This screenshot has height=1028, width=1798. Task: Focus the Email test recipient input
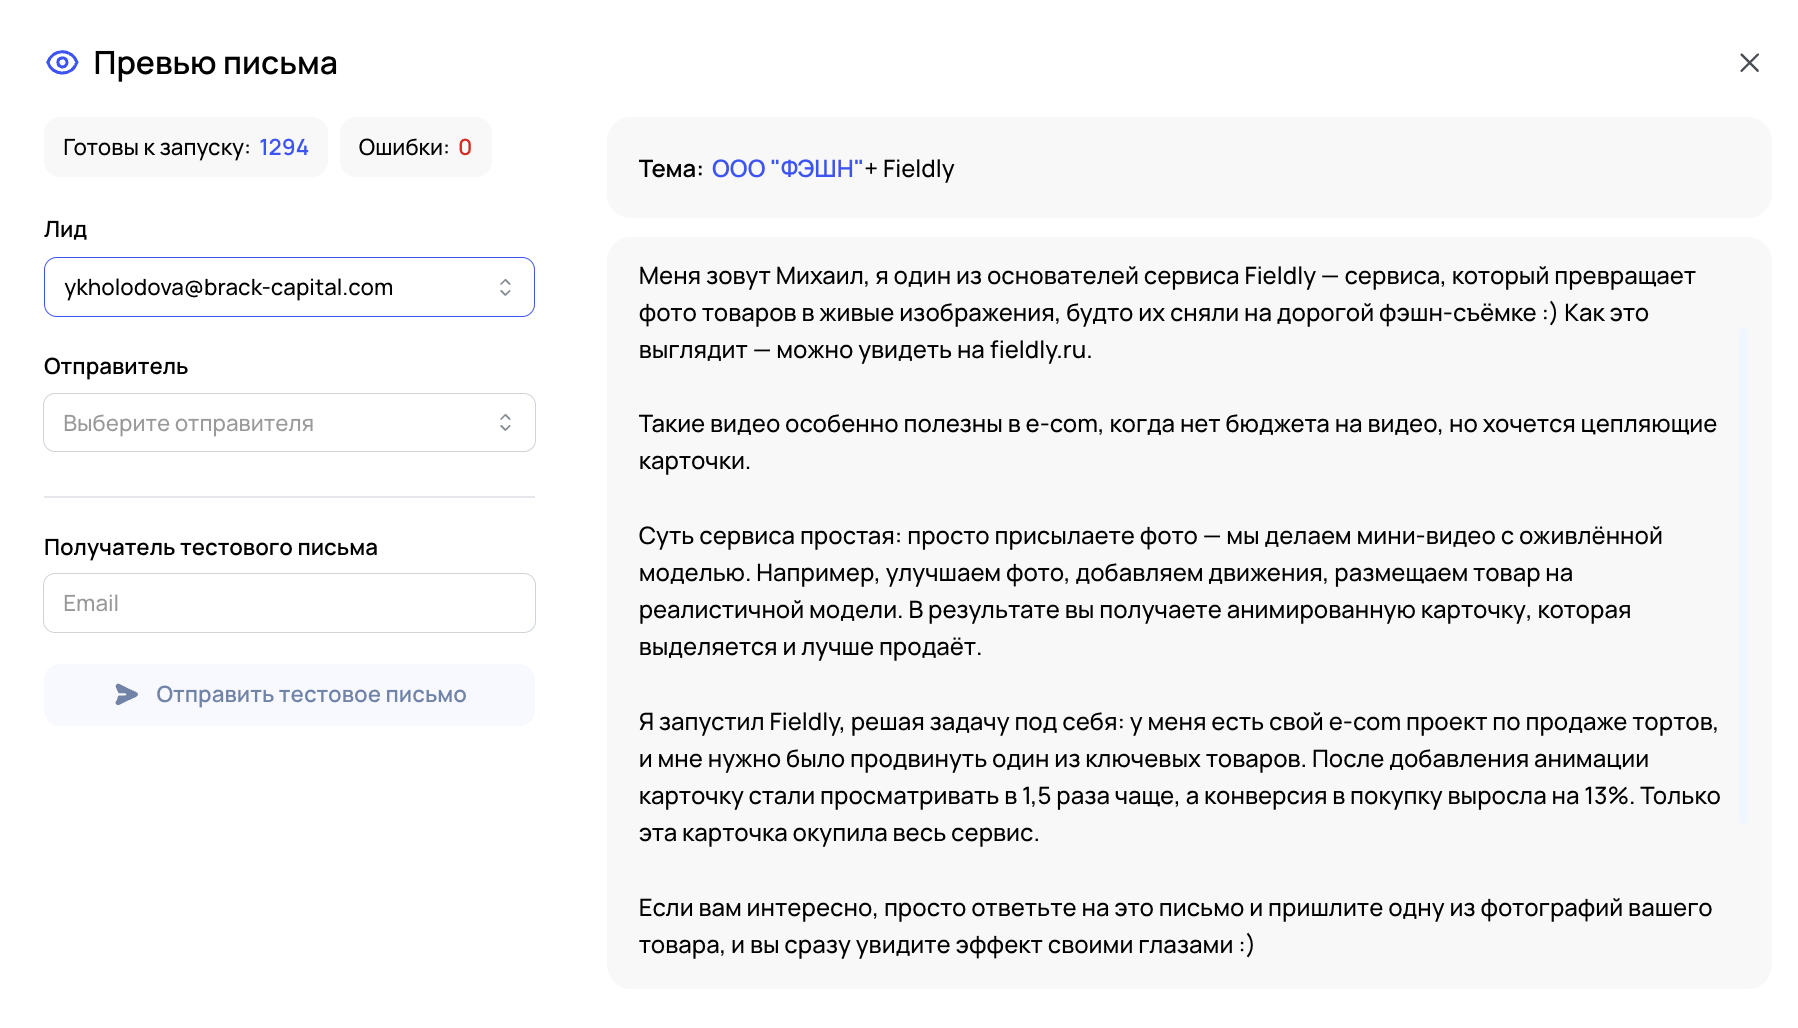(x=289, y=603)
